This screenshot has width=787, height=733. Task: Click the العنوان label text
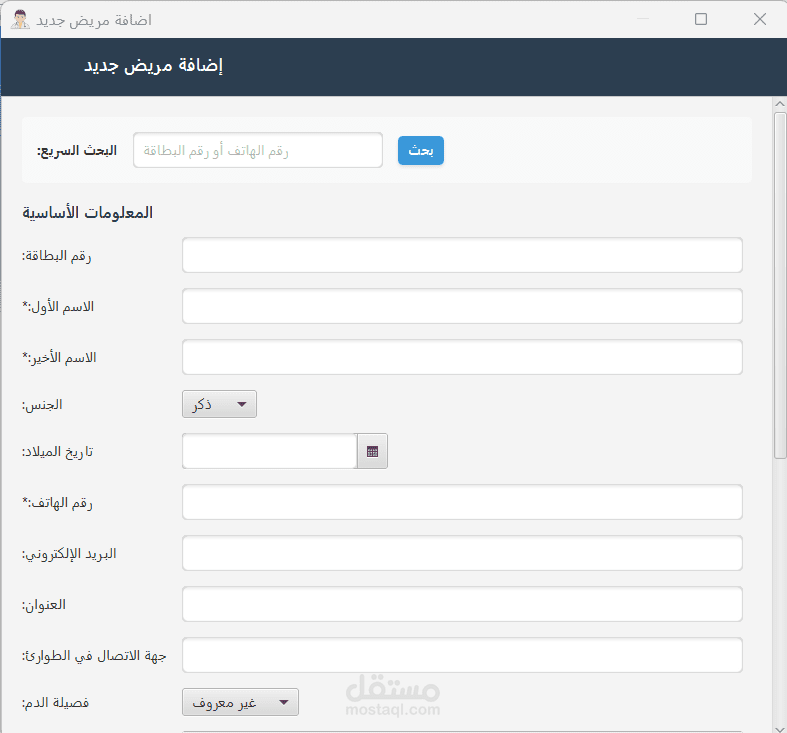point(44,604)
